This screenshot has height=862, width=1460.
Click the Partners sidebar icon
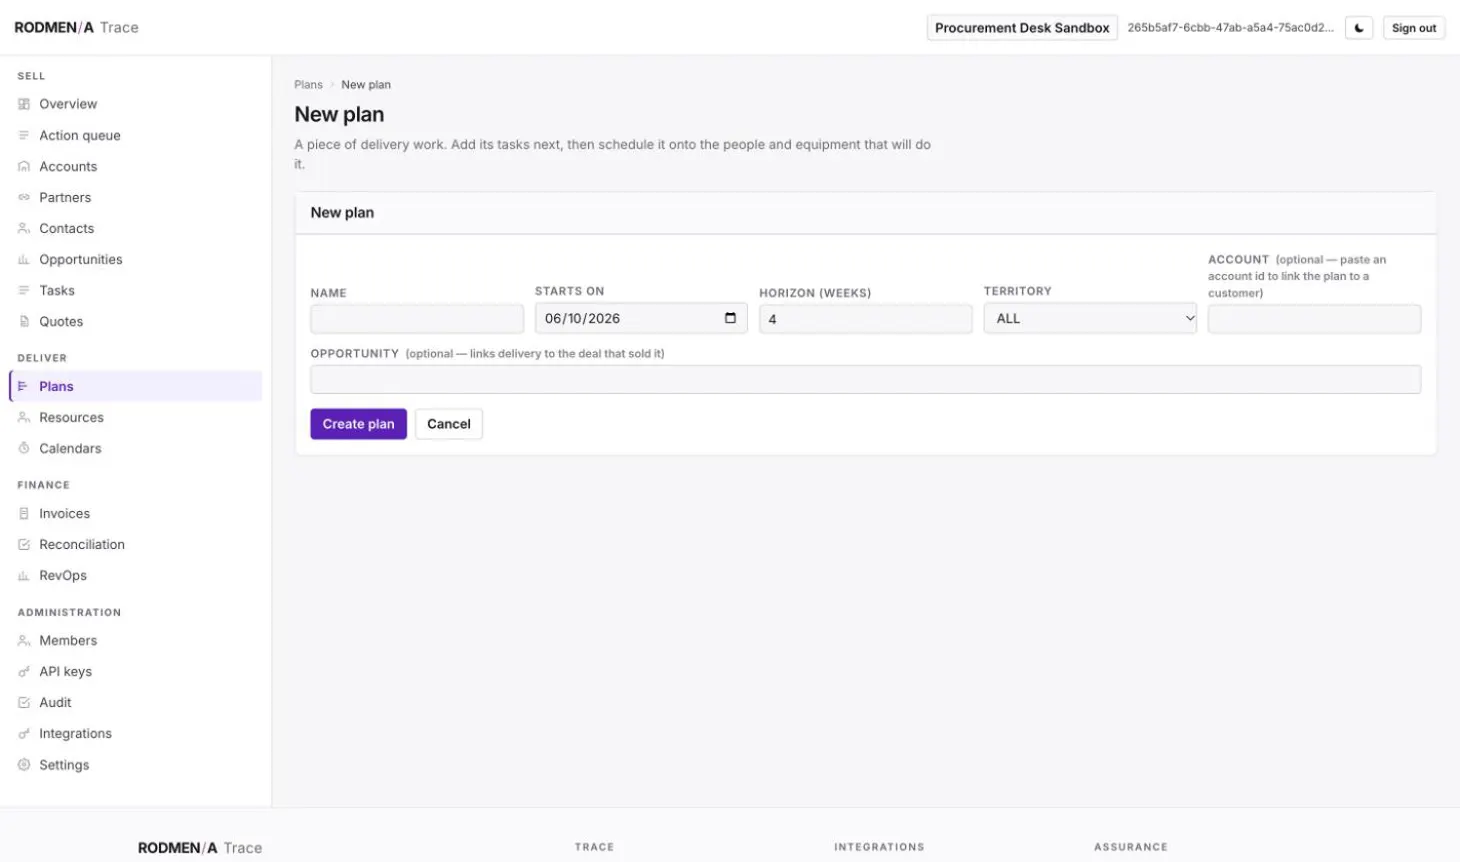(x=24, y=197)
